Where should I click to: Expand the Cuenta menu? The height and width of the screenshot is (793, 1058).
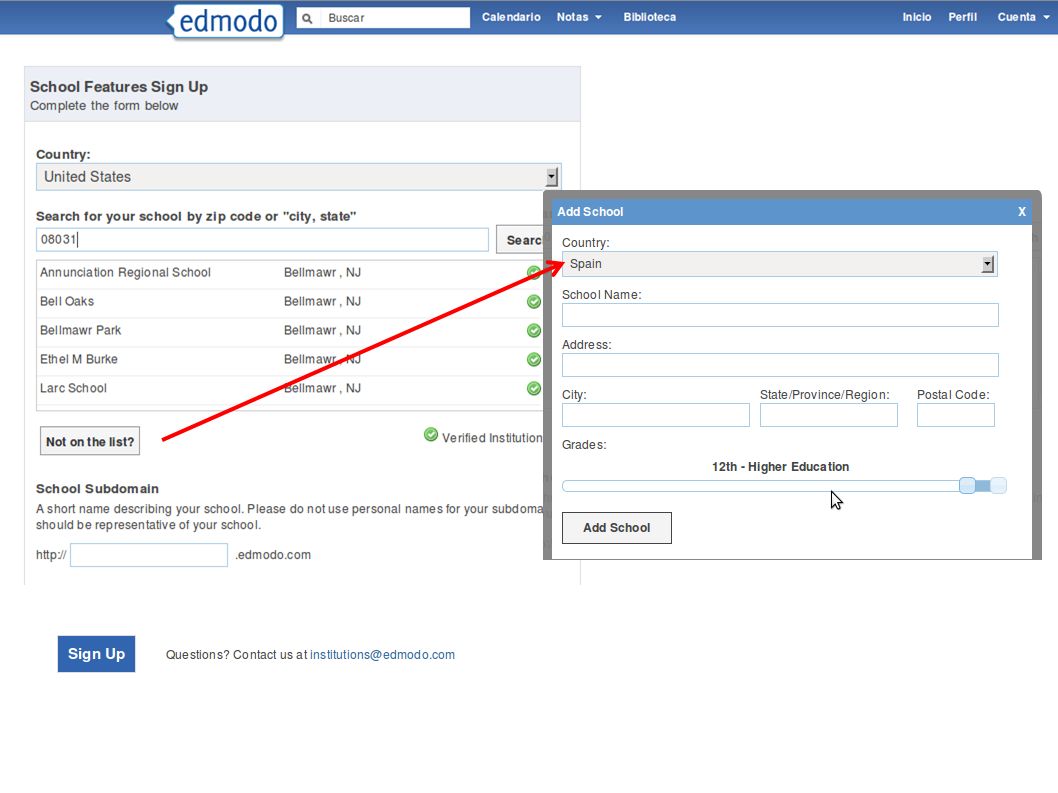pos(1023,18)
